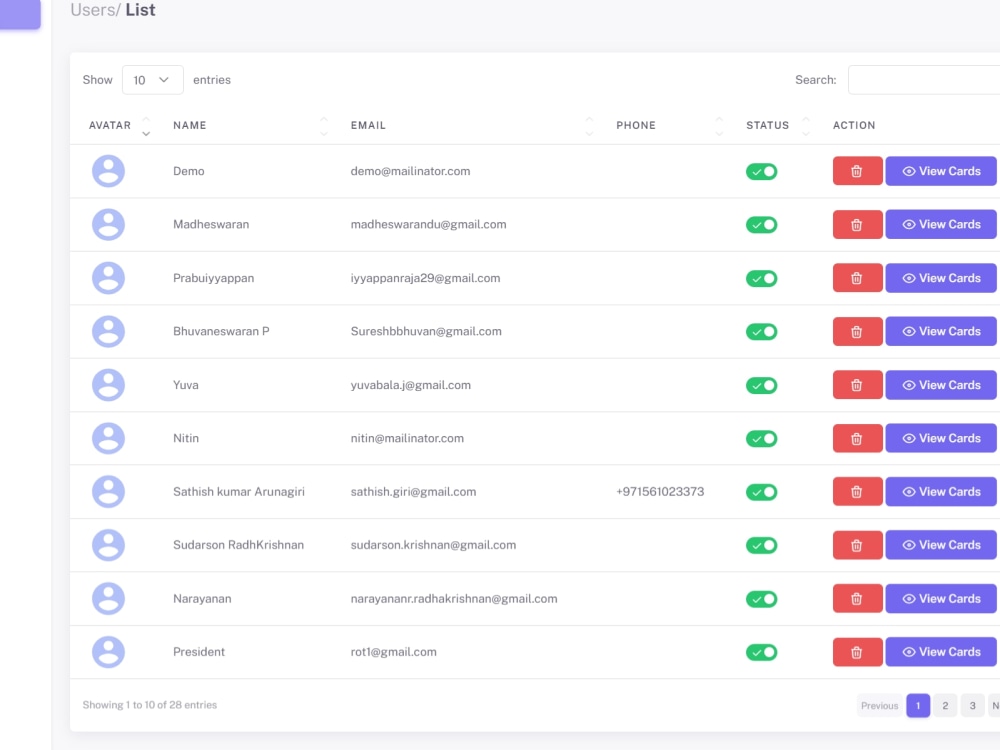
Task: Switch off status for Bhuvaneswaran P
Action: [761, 332]
